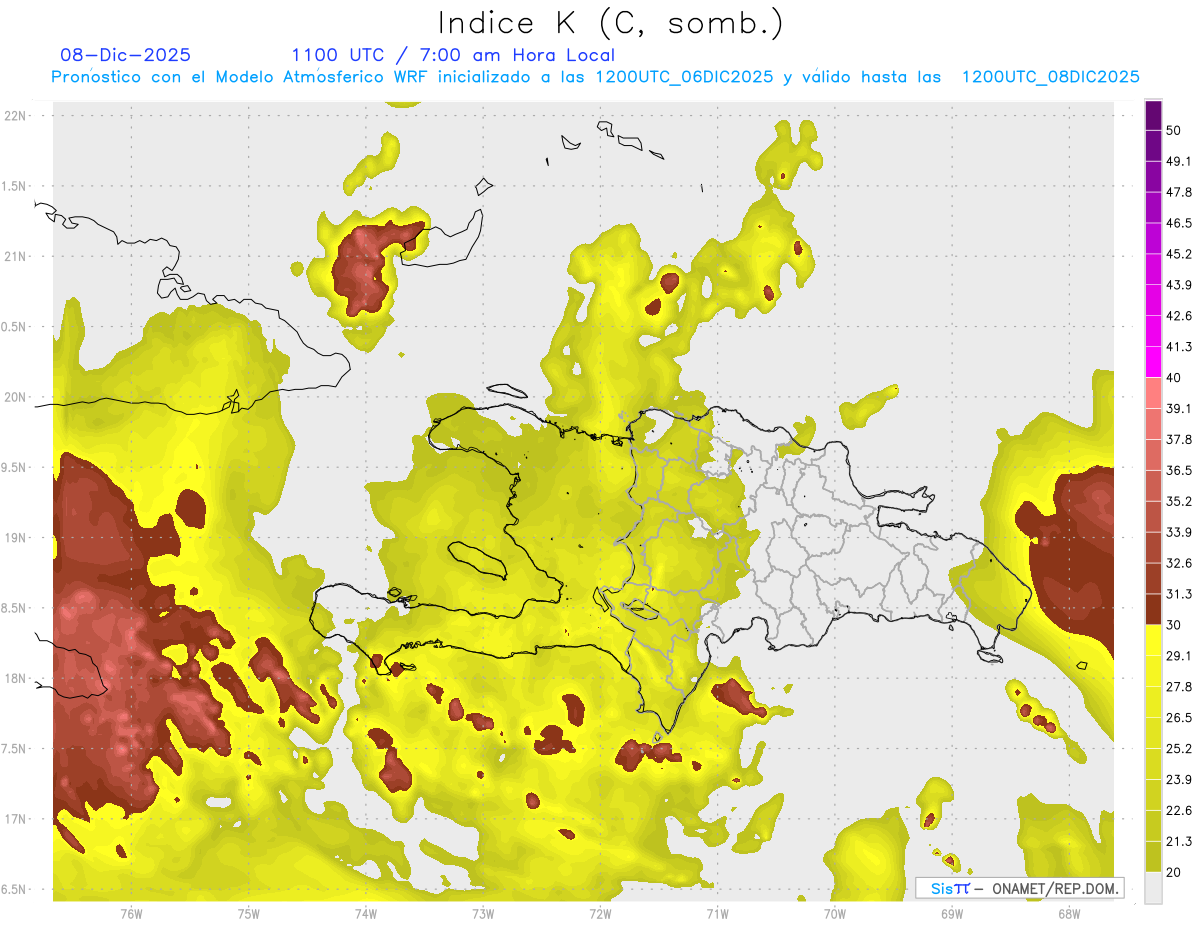1200x927 pixels.
Task: Click the "70W" longitude label
Action: [834, 913]
